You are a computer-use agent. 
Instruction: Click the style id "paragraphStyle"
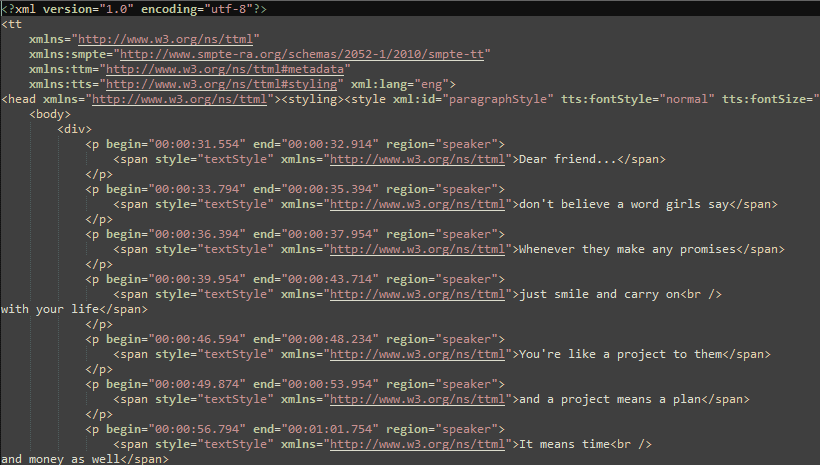click(x=498, y=99)
